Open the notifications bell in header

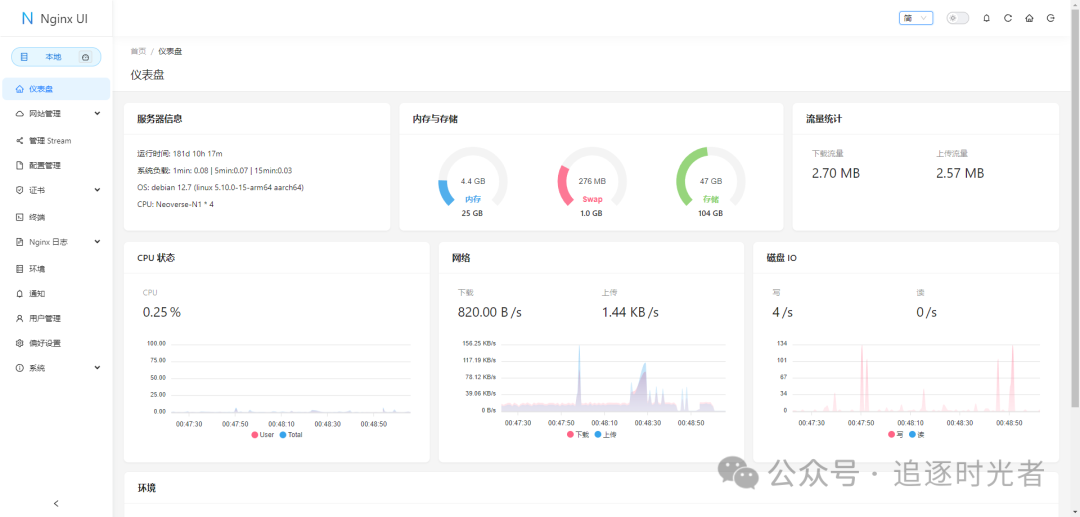987,18
